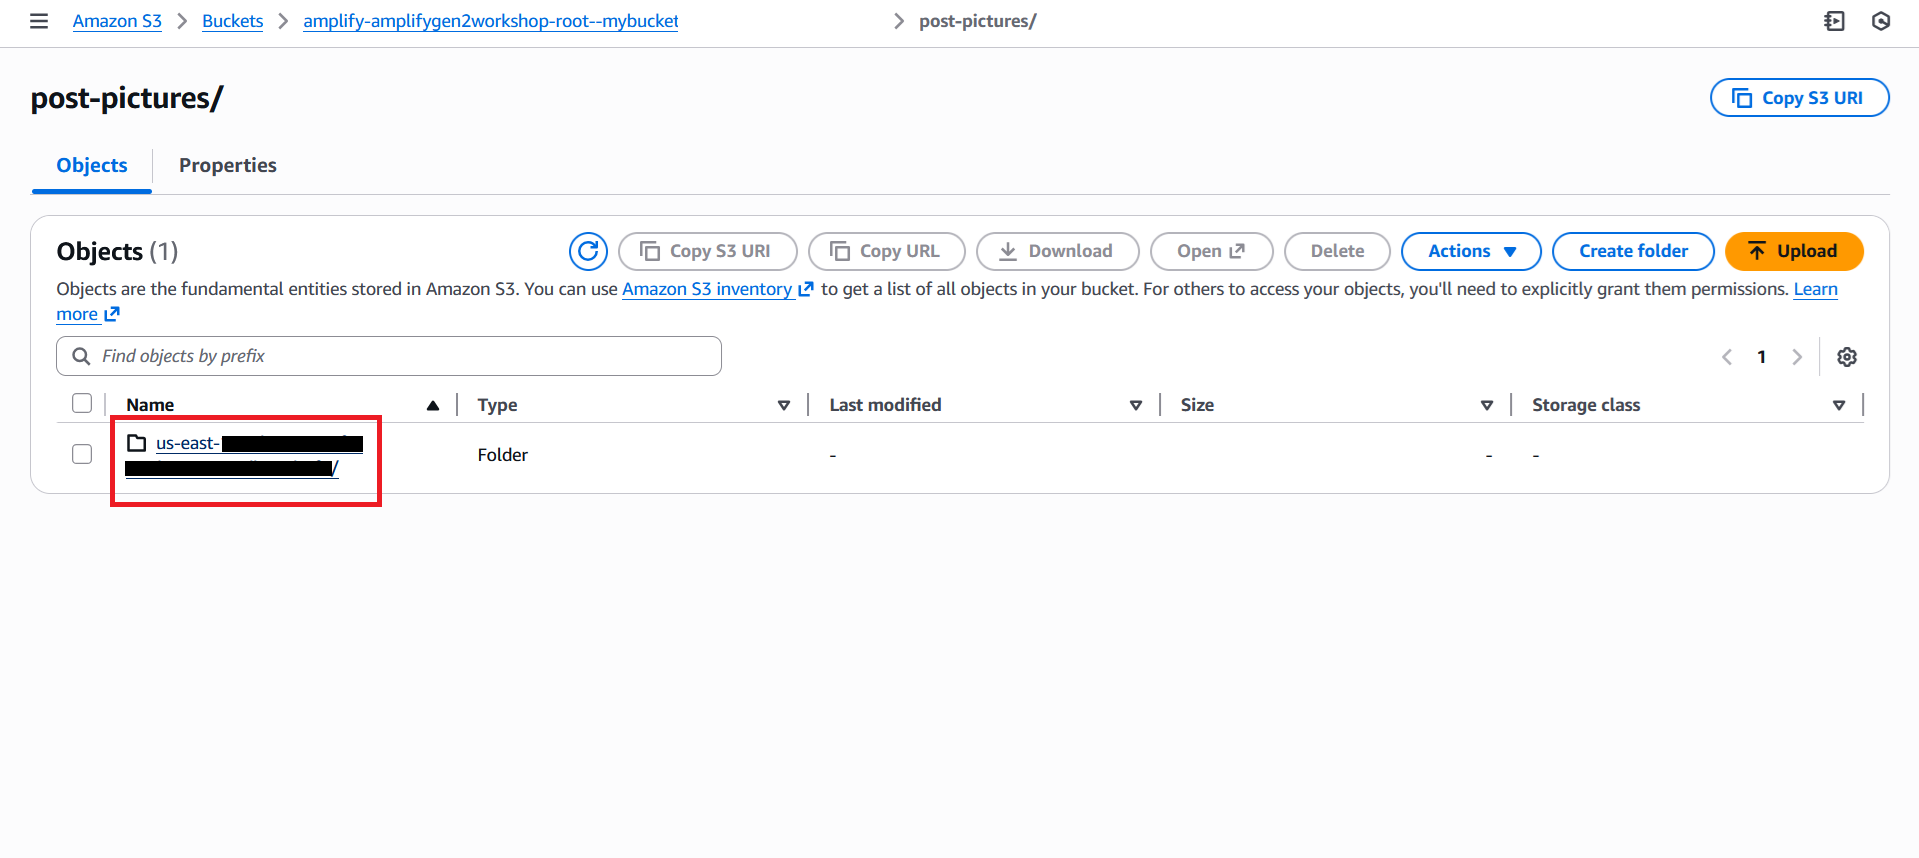Go to the previous page of objects
1919x858 pixels.
pyautogui.click(x=1727, y=357)
